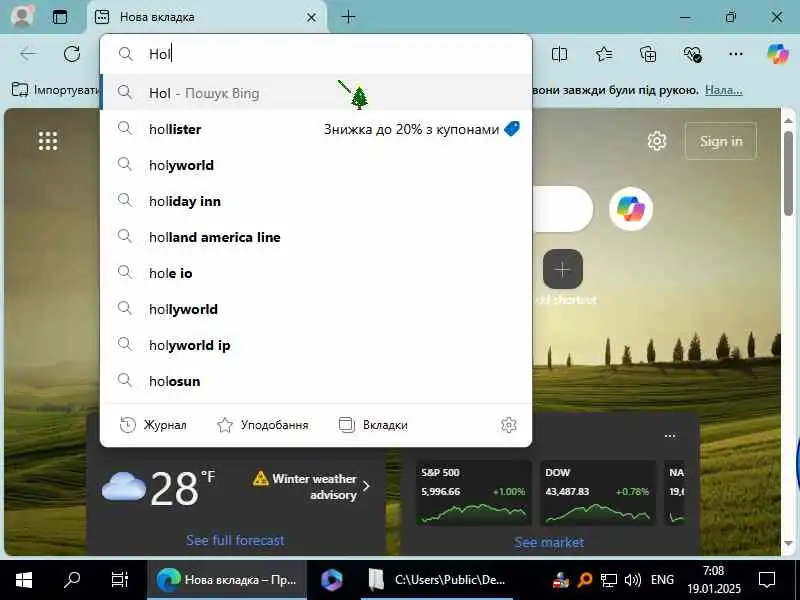Open the See market link

click(549, 542)
